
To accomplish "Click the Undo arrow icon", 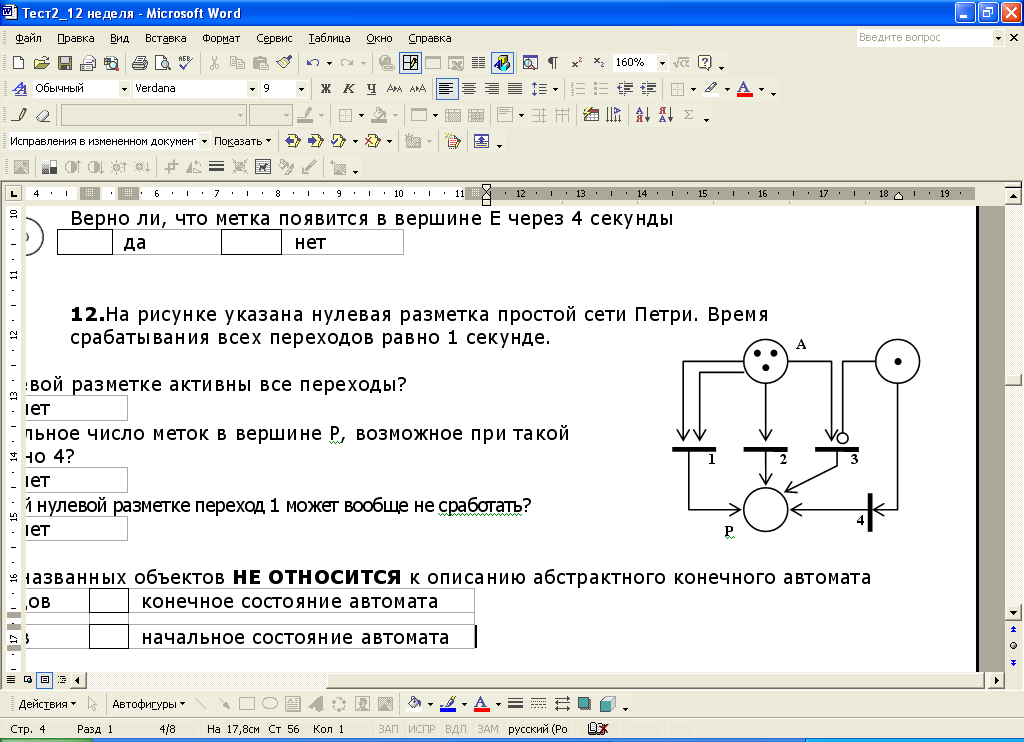I will point(313,63).
